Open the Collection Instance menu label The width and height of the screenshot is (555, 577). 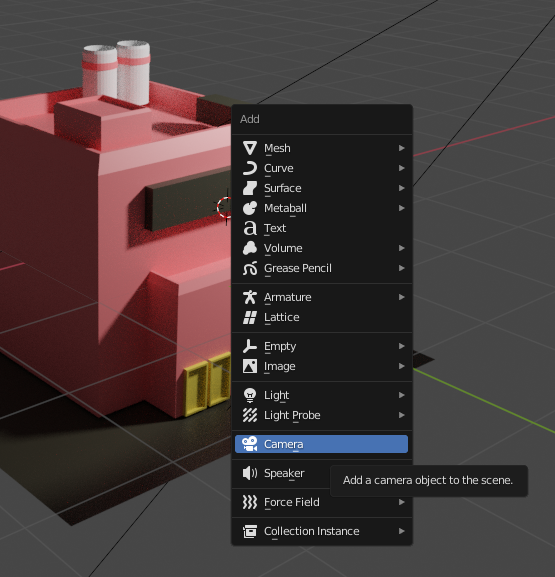tap(311, 531)
